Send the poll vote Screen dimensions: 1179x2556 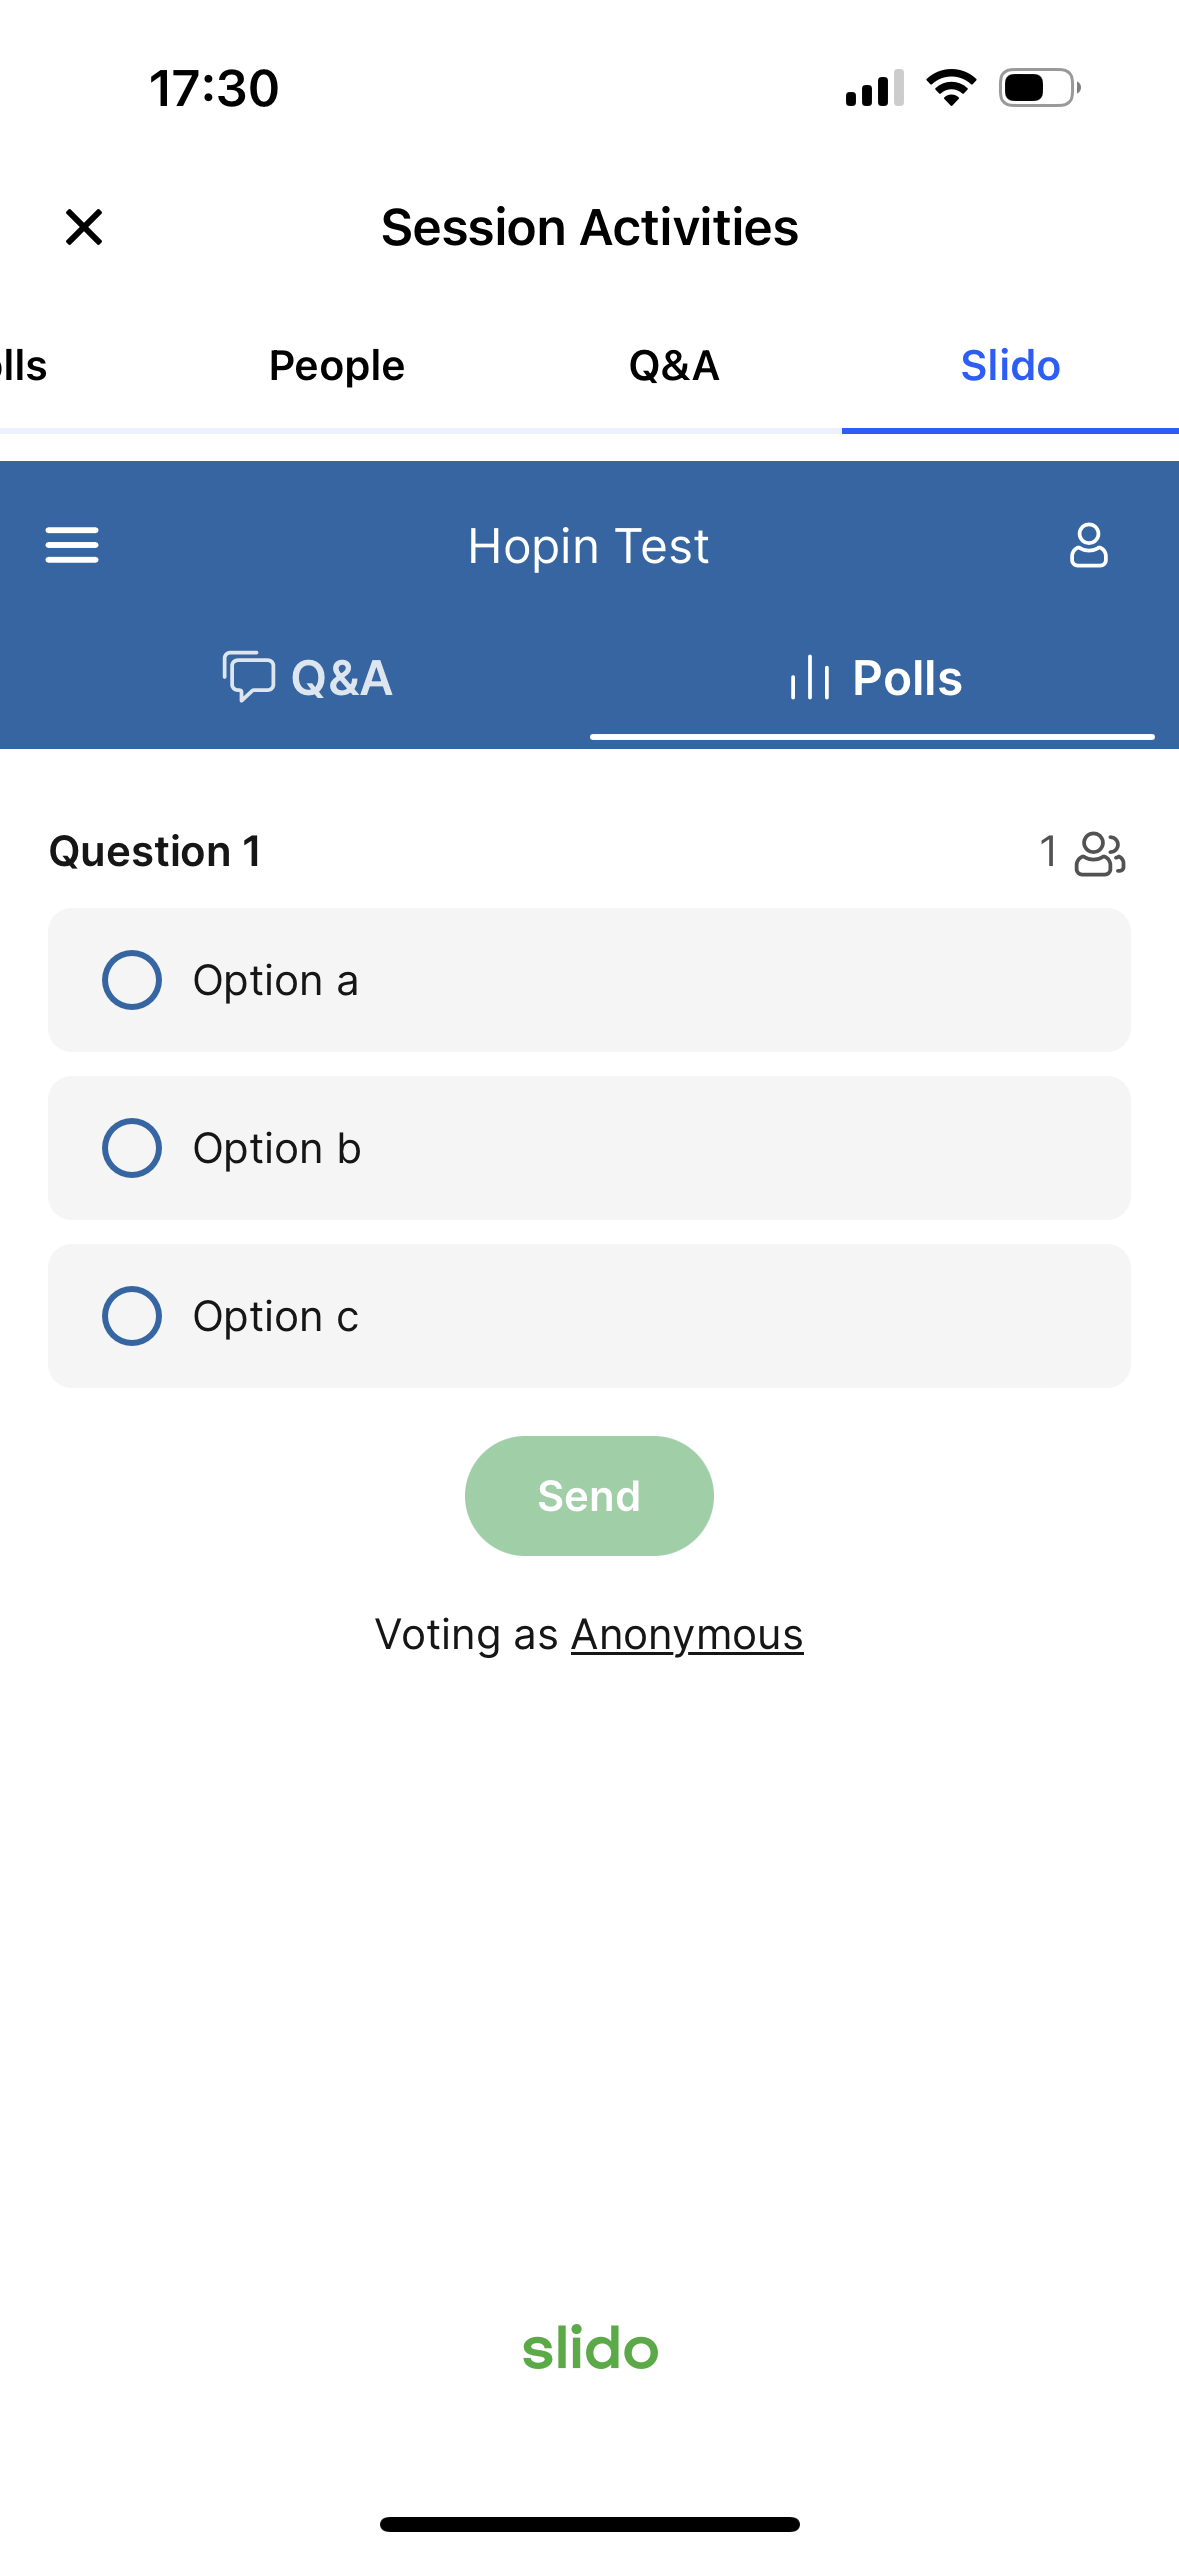(x=589, y=1496)
